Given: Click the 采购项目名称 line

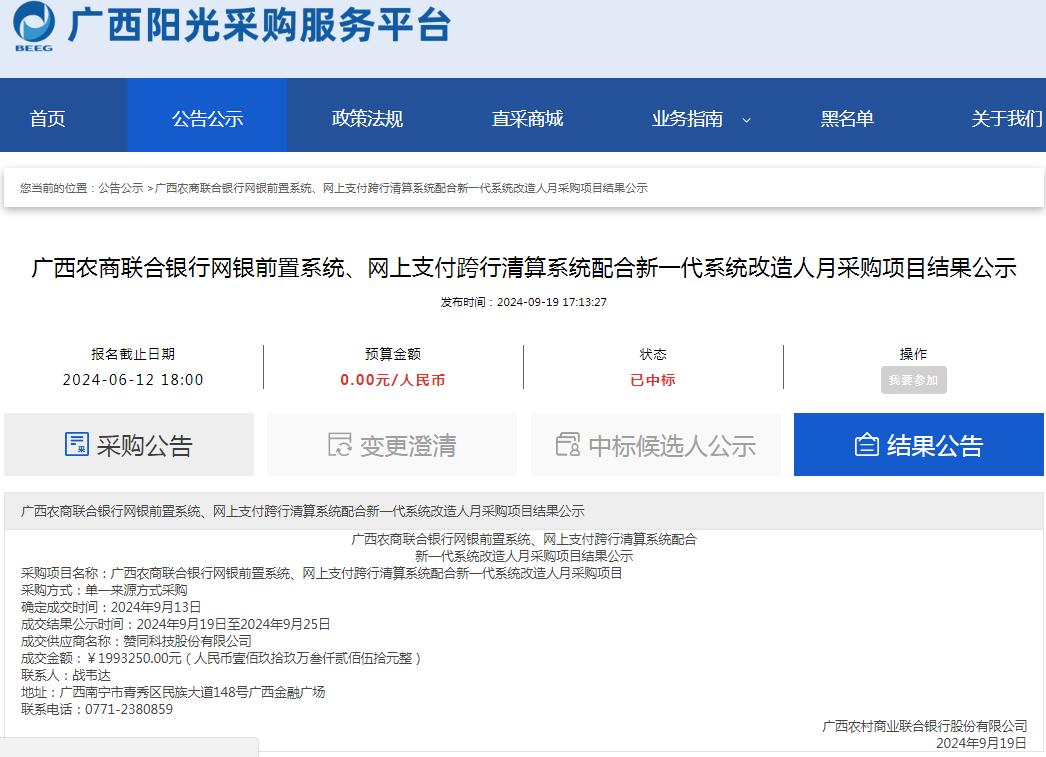Looking at the screenshot, I should point(322,573).
